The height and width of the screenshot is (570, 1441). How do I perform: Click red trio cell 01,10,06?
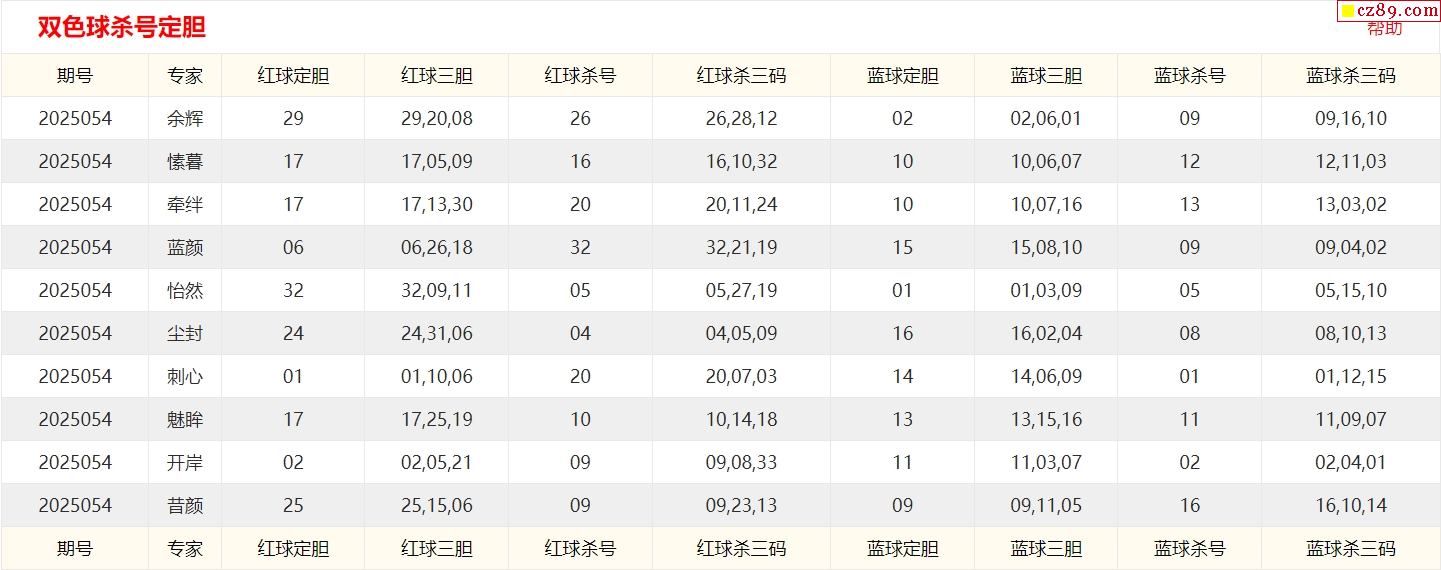(437, 376)
